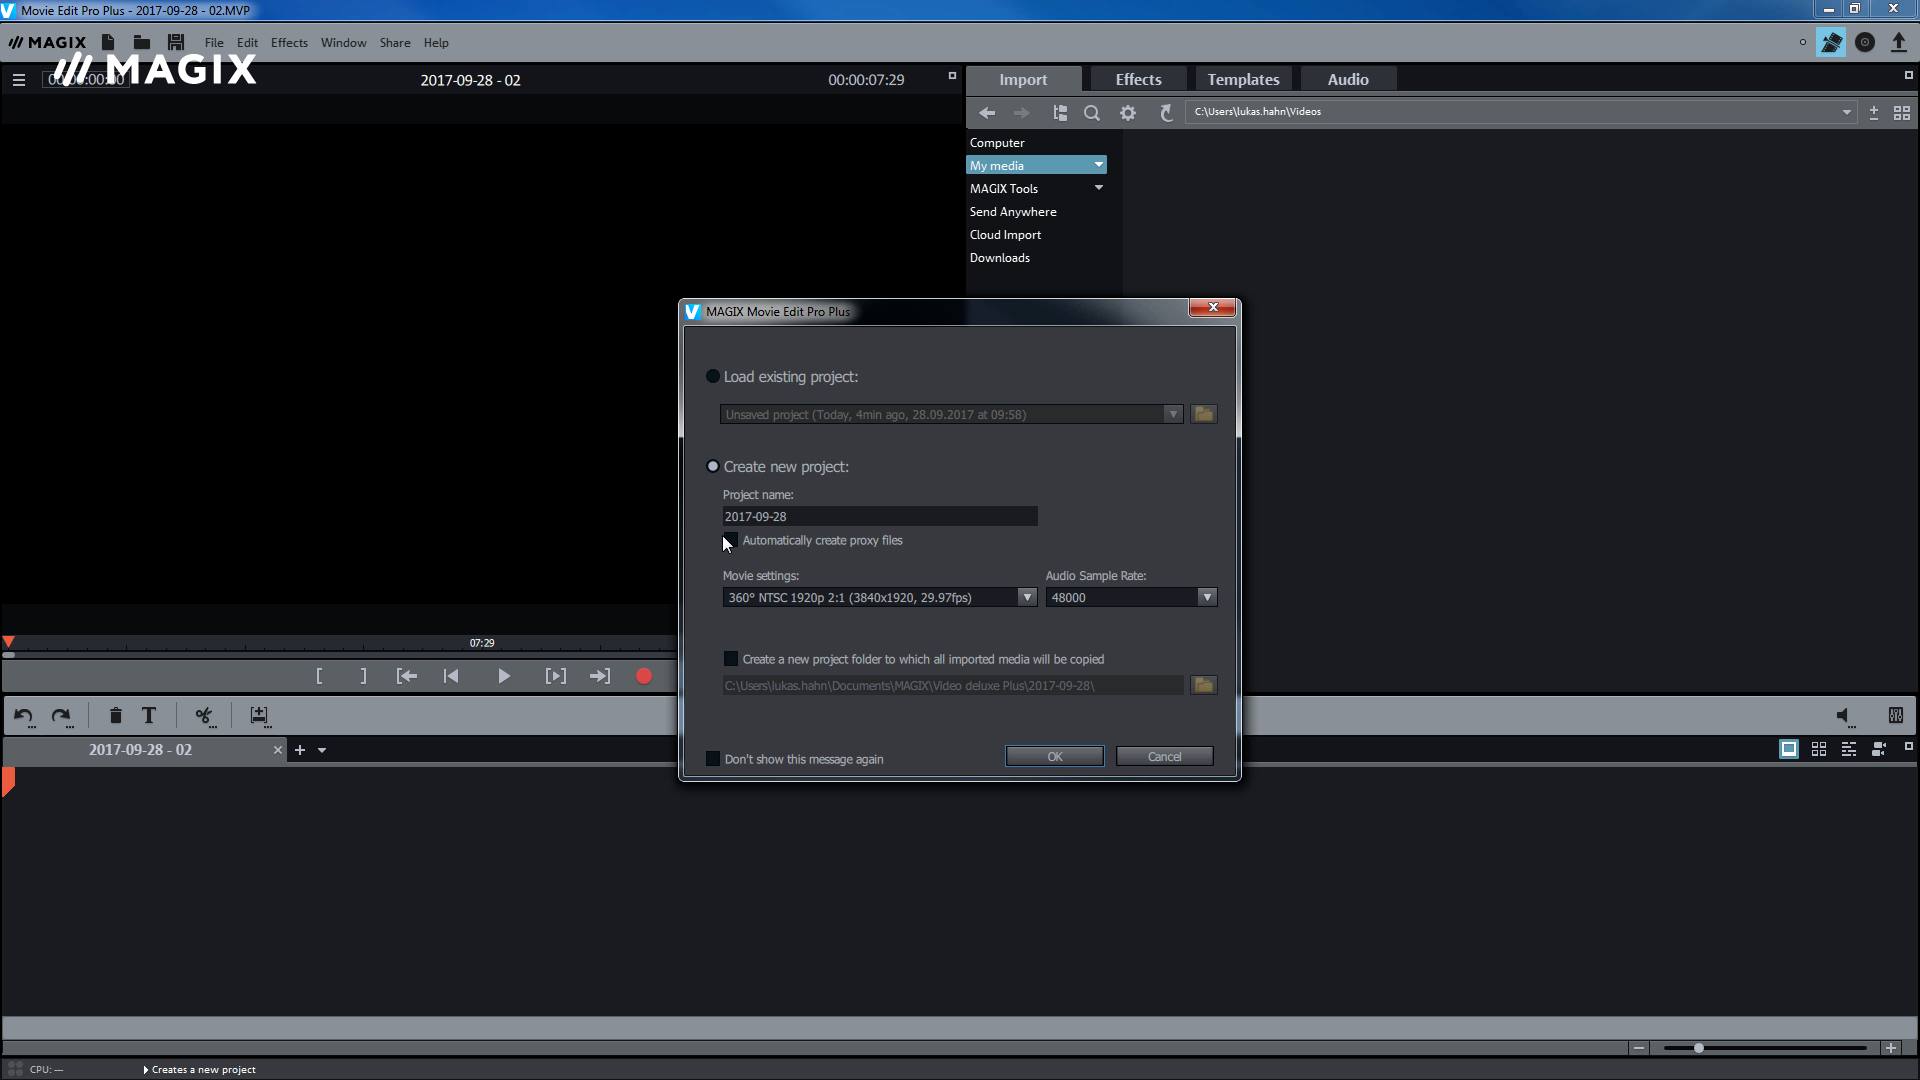Select the split/cut object tool

coord(202,715)
